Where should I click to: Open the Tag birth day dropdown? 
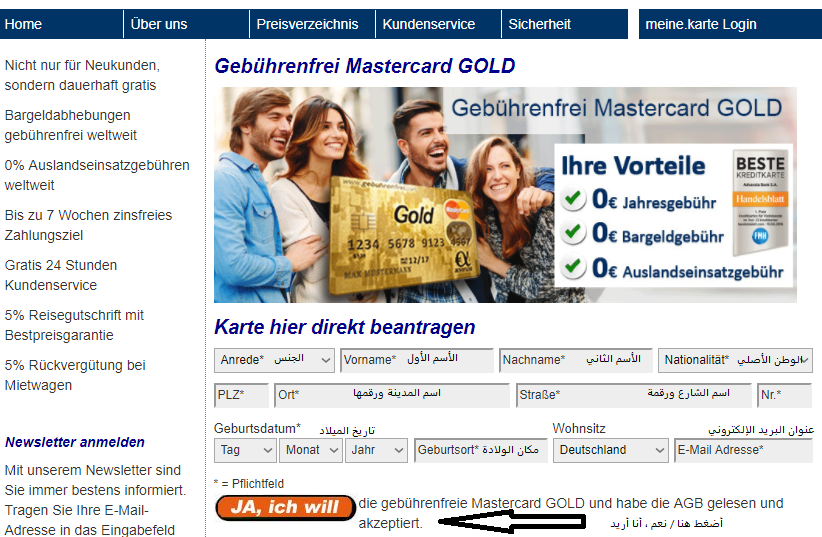(x=245, y=450)
